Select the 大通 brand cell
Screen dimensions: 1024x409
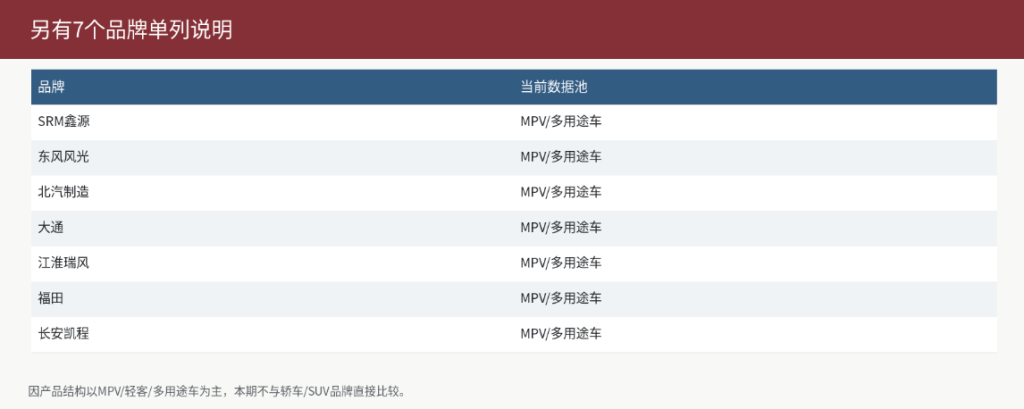272,228
